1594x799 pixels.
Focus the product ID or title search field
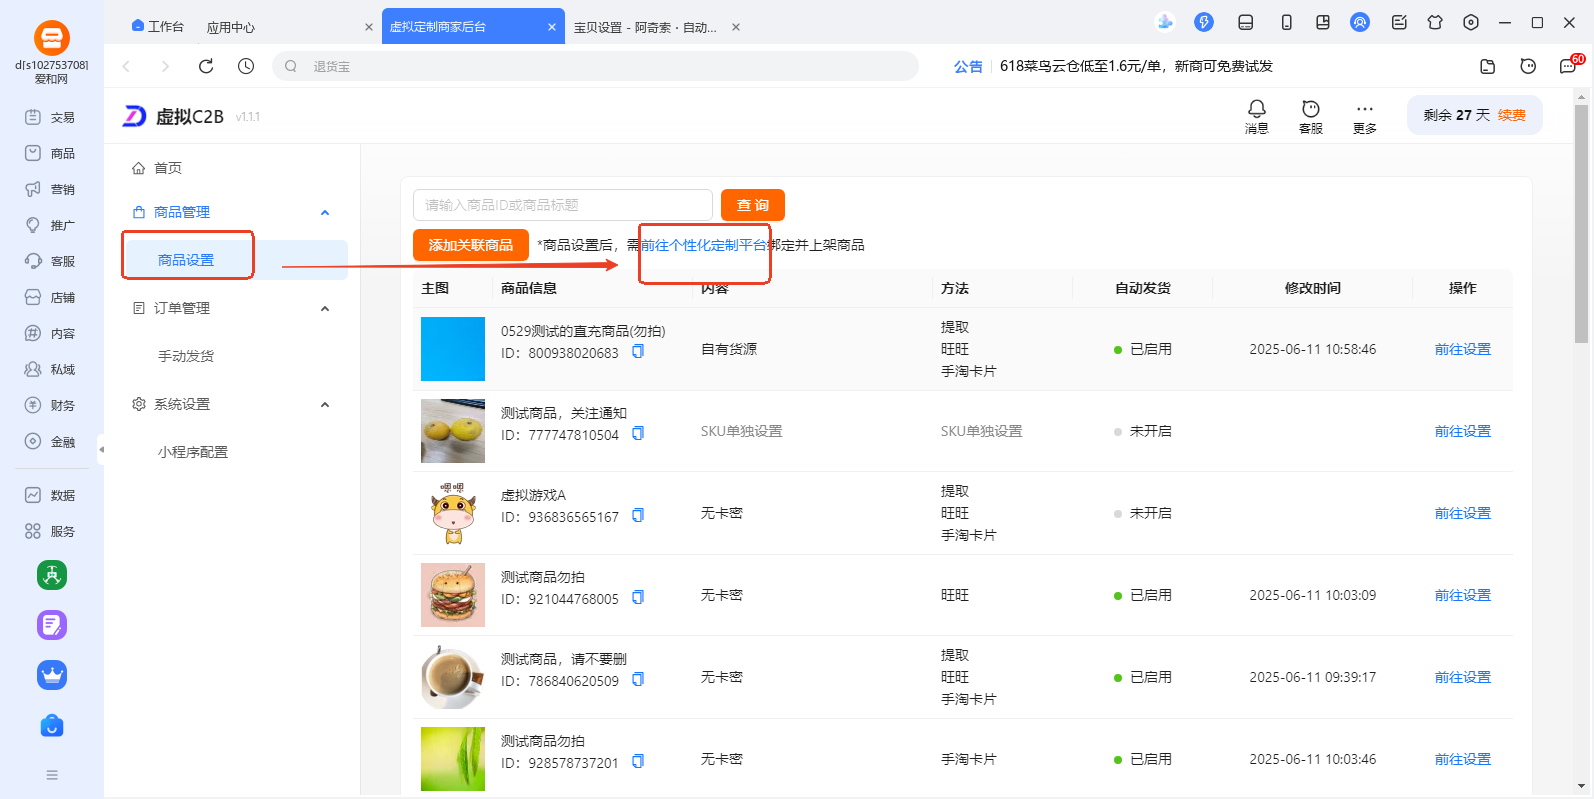tap(563, 205)
